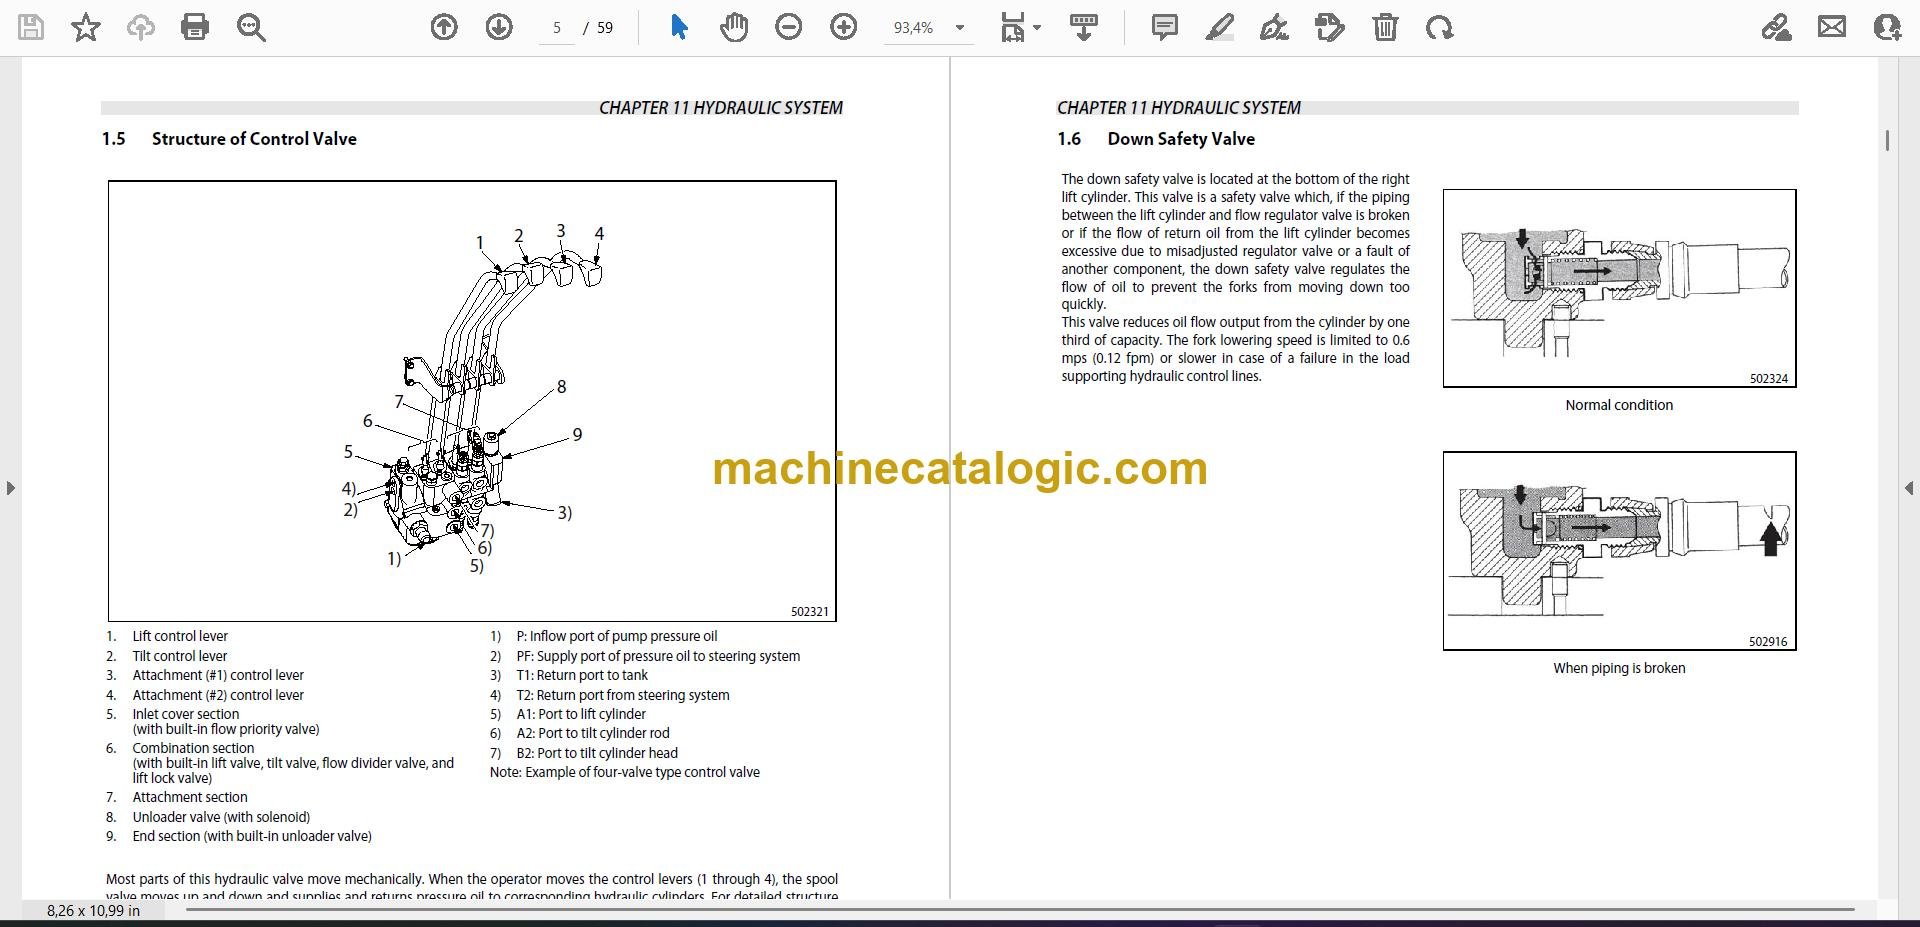
Task: Zoom out with the minus icon
Action: [789, 27]
